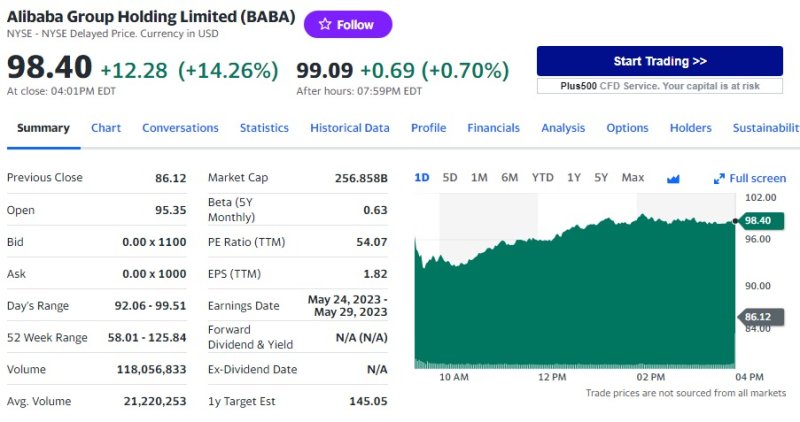
Task: Select YTD chart range
Action: tap(542, 178)
